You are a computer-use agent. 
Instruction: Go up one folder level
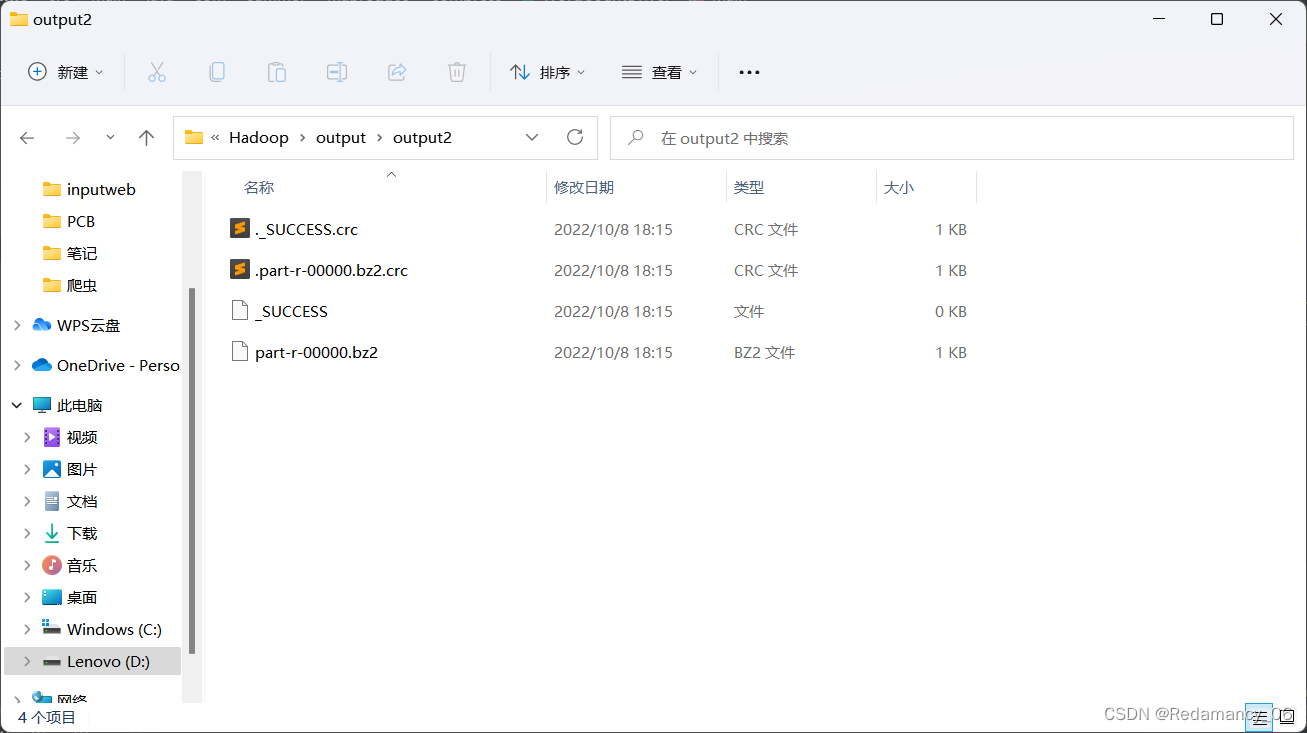[x=146, y=138]
